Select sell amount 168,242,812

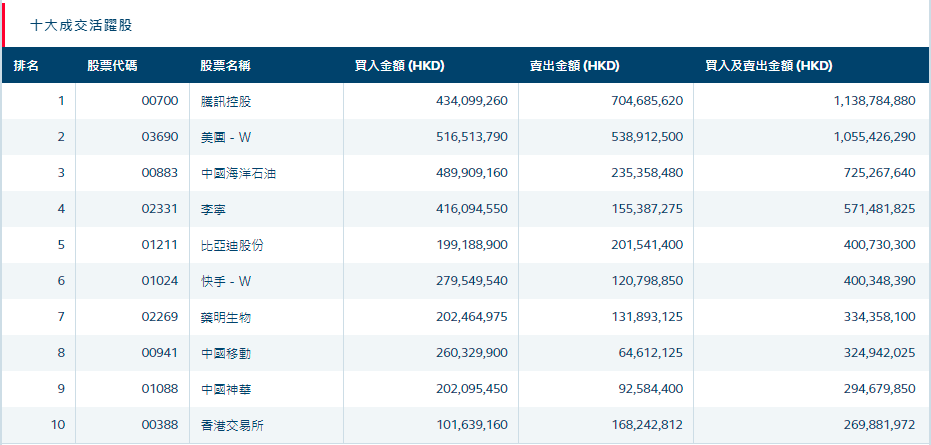click(x=647, y=425)
